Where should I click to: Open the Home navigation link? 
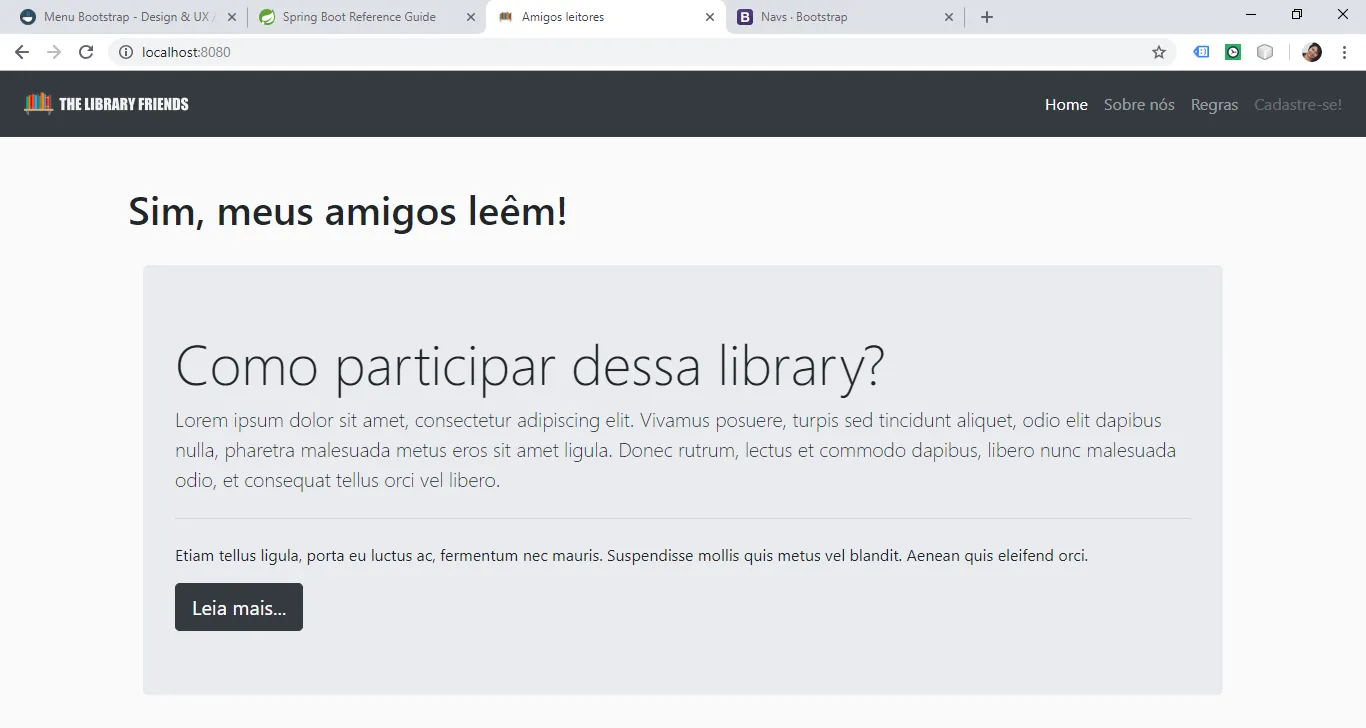coord(1066,104)
